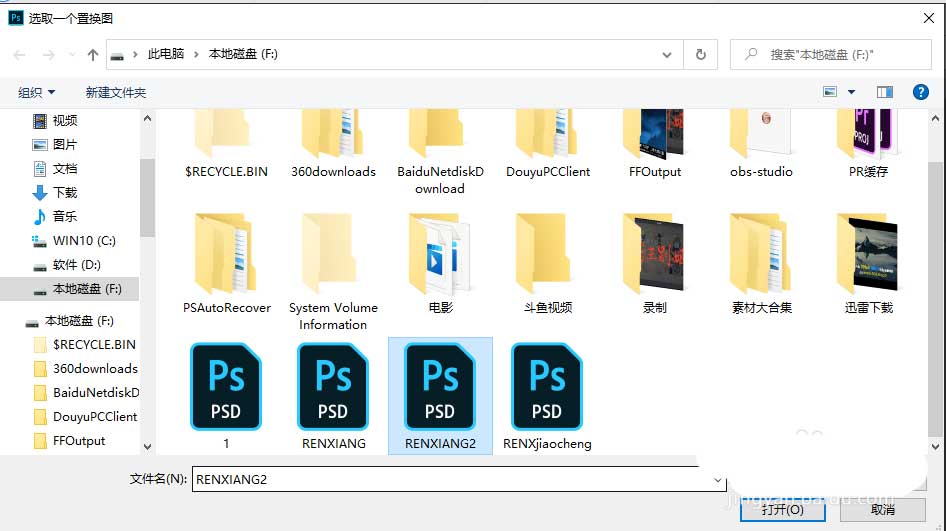Open the 电影 folder
The height and width of the screenshot is (531, 946).
click(440, 264)
